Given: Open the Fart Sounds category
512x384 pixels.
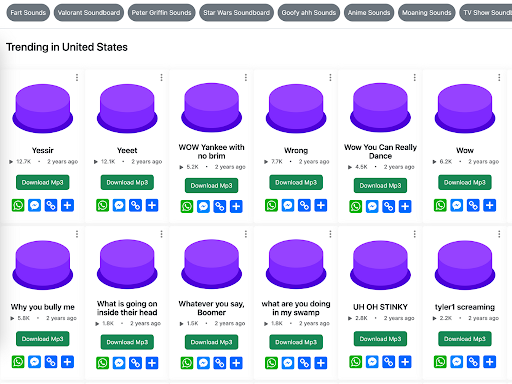Looking at the screenshot, I should (28, 13).
